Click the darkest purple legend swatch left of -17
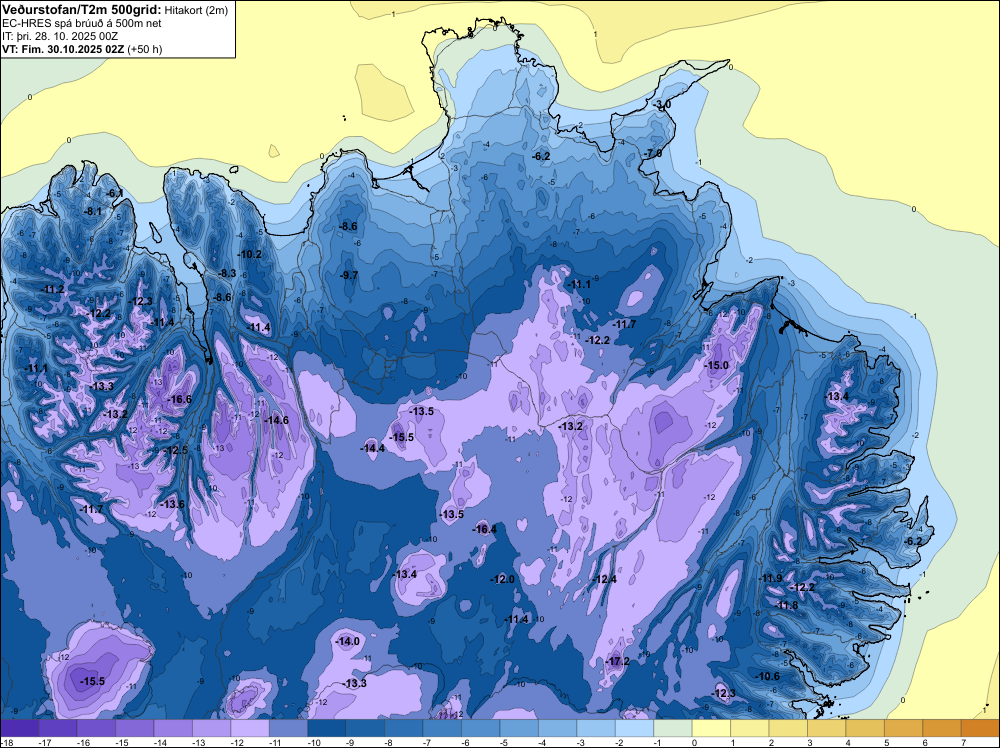This screenshot has height=748, width=1000. click(x=19, y=728)
